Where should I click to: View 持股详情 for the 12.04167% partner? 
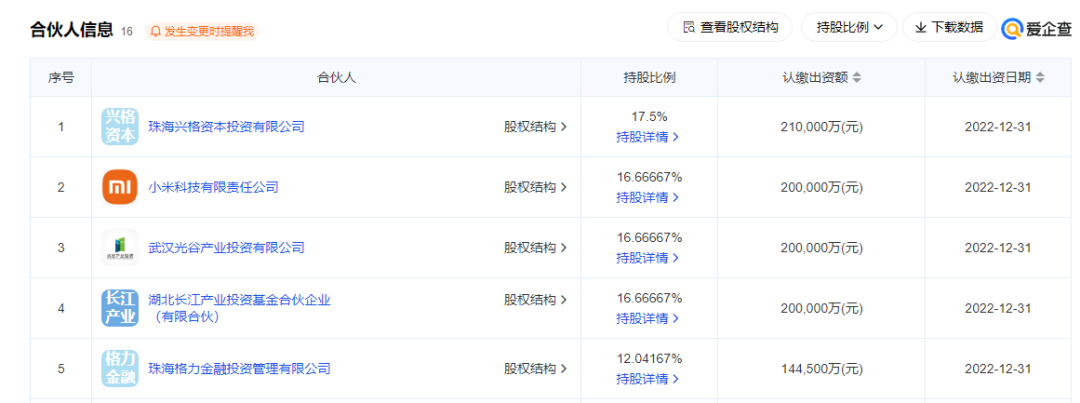647,379
